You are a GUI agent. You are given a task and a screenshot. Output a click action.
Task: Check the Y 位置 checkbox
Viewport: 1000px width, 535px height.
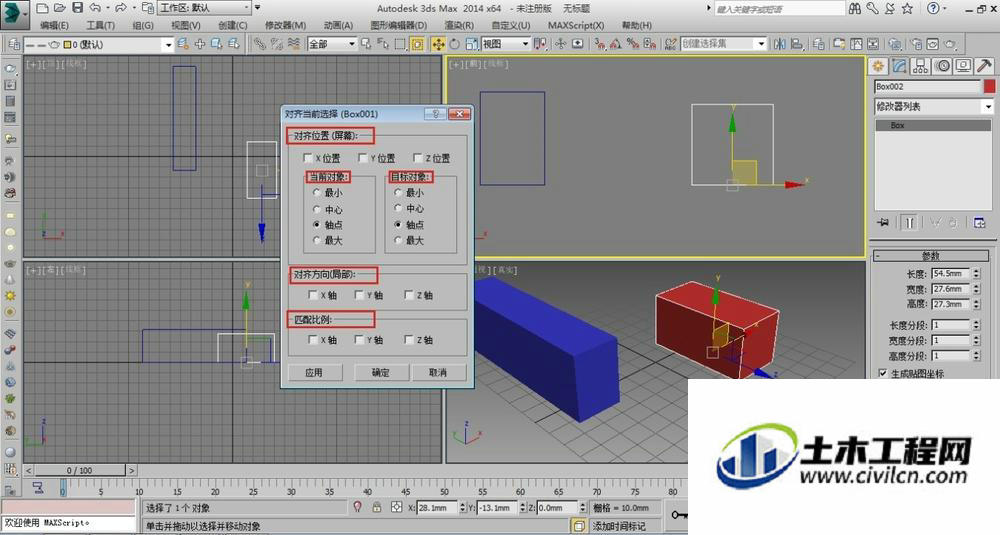363,158
